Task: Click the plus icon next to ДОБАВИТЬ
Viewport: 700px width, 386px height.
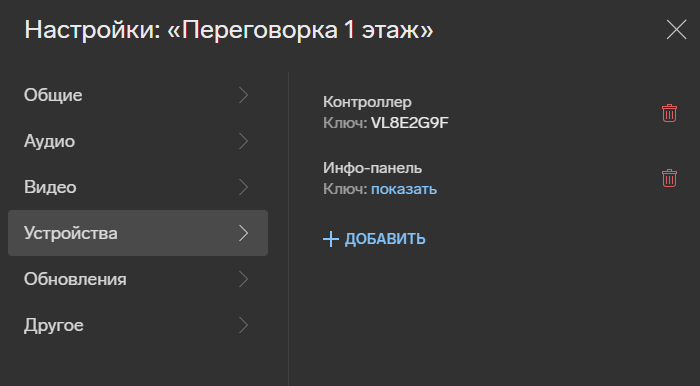Action: pos(330,239)
